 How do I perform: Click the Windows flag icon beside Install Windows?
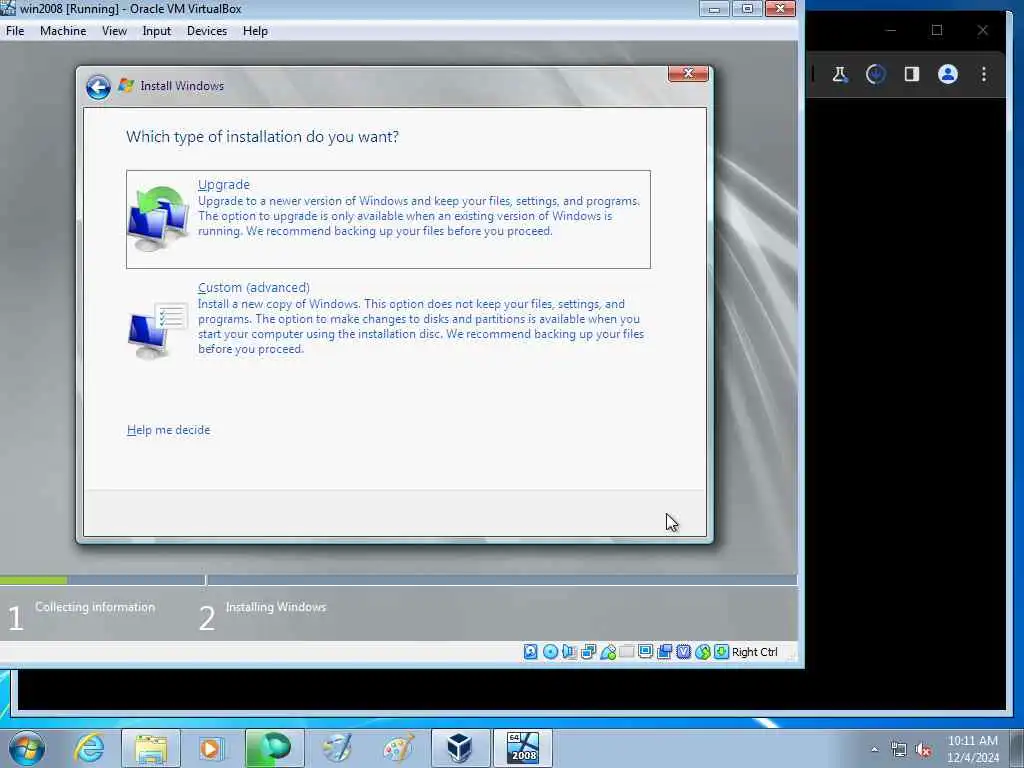126,86
